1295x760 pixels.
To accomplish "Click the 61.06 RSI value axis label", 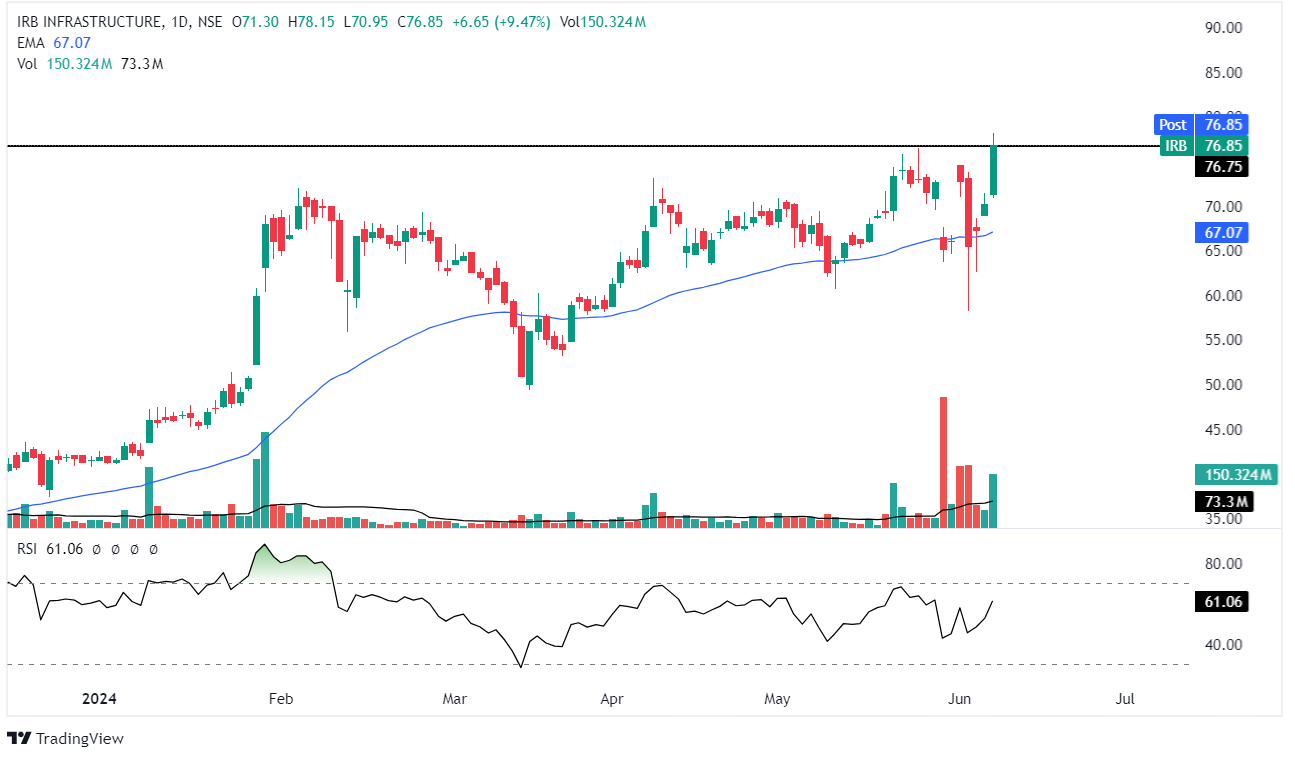I will [1223, 601].
